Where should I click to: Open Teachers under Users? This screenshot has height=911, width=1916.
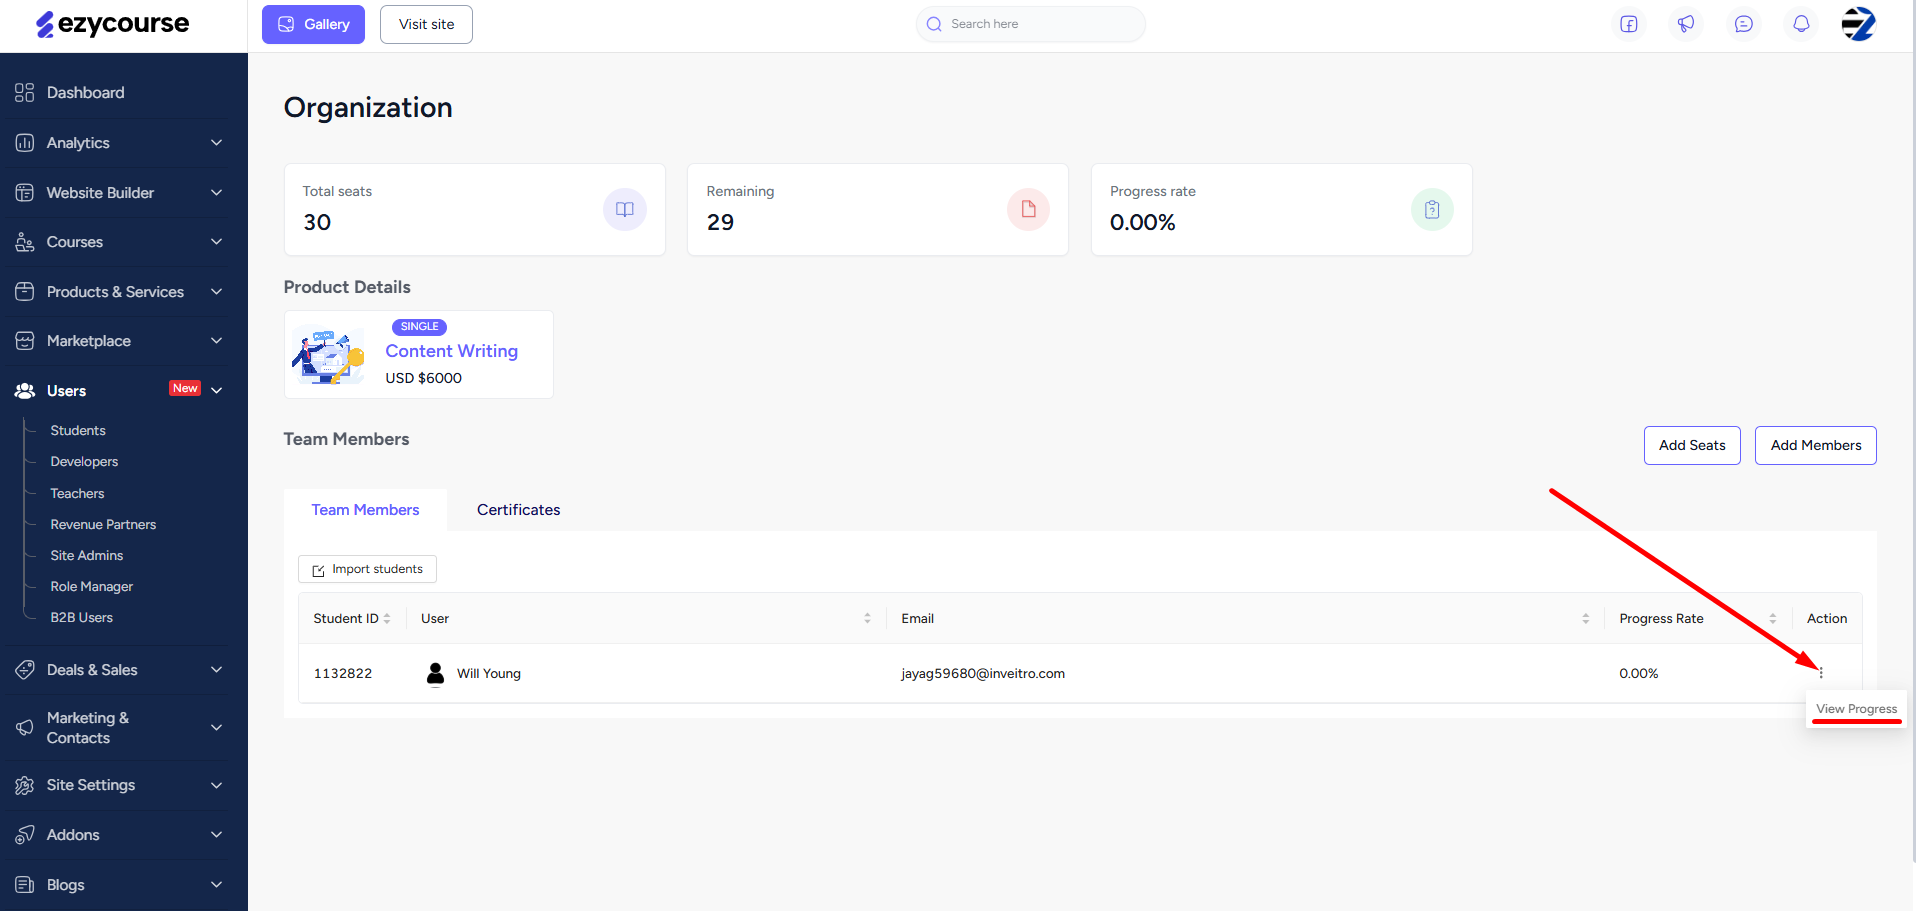[x=77, y=493]
